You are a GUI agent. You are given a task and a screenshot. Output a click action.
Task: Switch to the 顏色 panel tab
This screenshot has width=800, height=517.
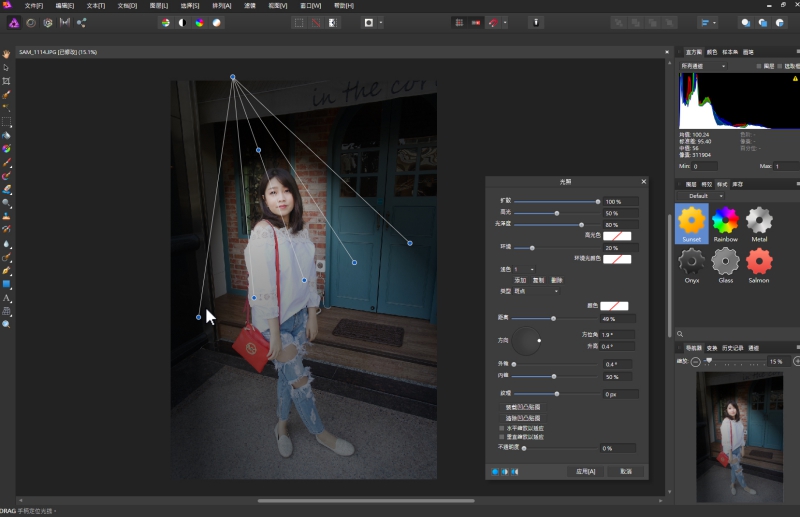(x=712, y=52)
